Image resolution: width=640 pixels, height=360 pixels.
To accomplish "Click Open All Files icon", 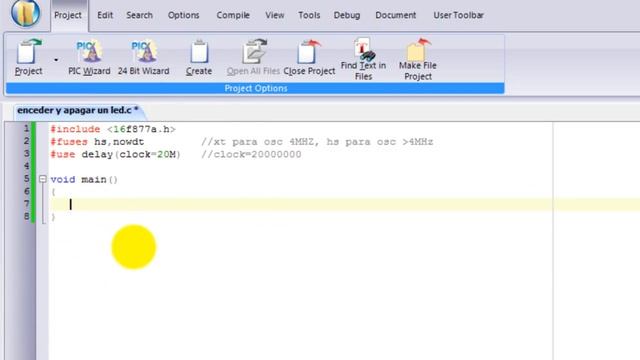I will click(253, 57).
